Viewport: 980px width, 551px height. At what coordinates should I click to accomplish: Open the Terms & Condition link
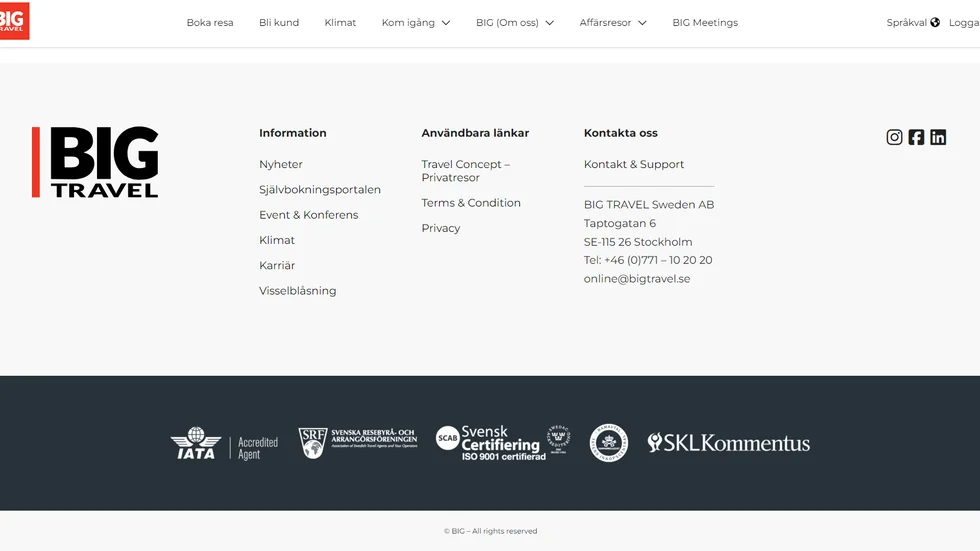[471, 202]
